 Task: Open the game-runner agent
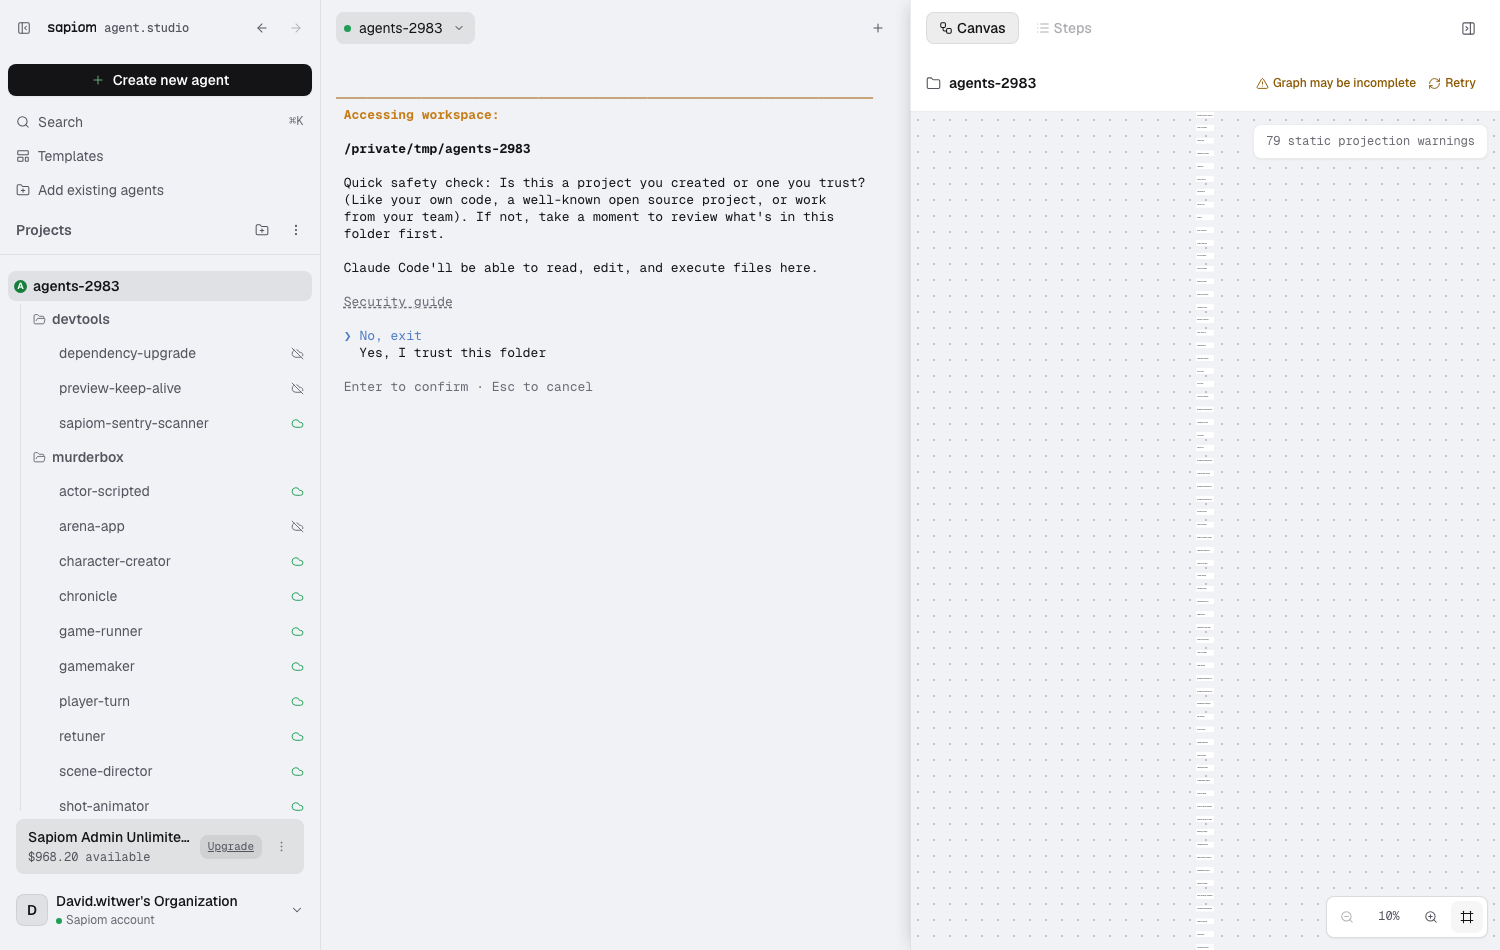click(x=101, y=631)
